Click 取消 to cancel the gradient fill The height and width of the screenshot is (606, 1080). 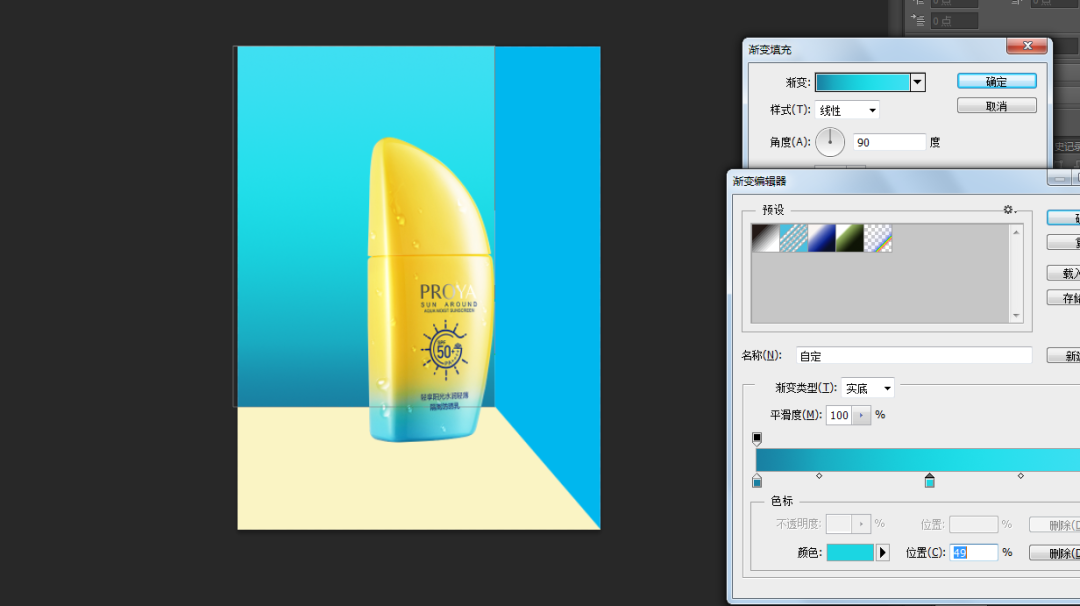pyautogui.click(x=995, y=104)
